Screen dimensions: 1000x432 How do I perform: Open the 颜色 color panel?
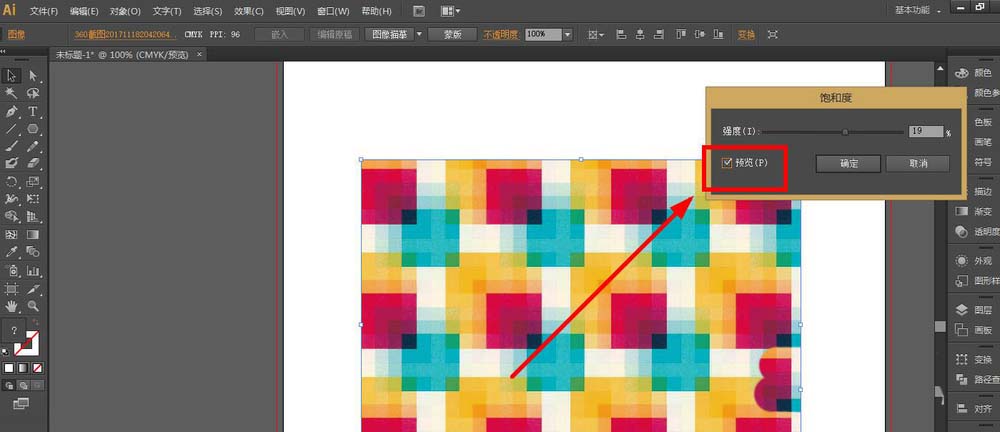(x=976, y=73)
